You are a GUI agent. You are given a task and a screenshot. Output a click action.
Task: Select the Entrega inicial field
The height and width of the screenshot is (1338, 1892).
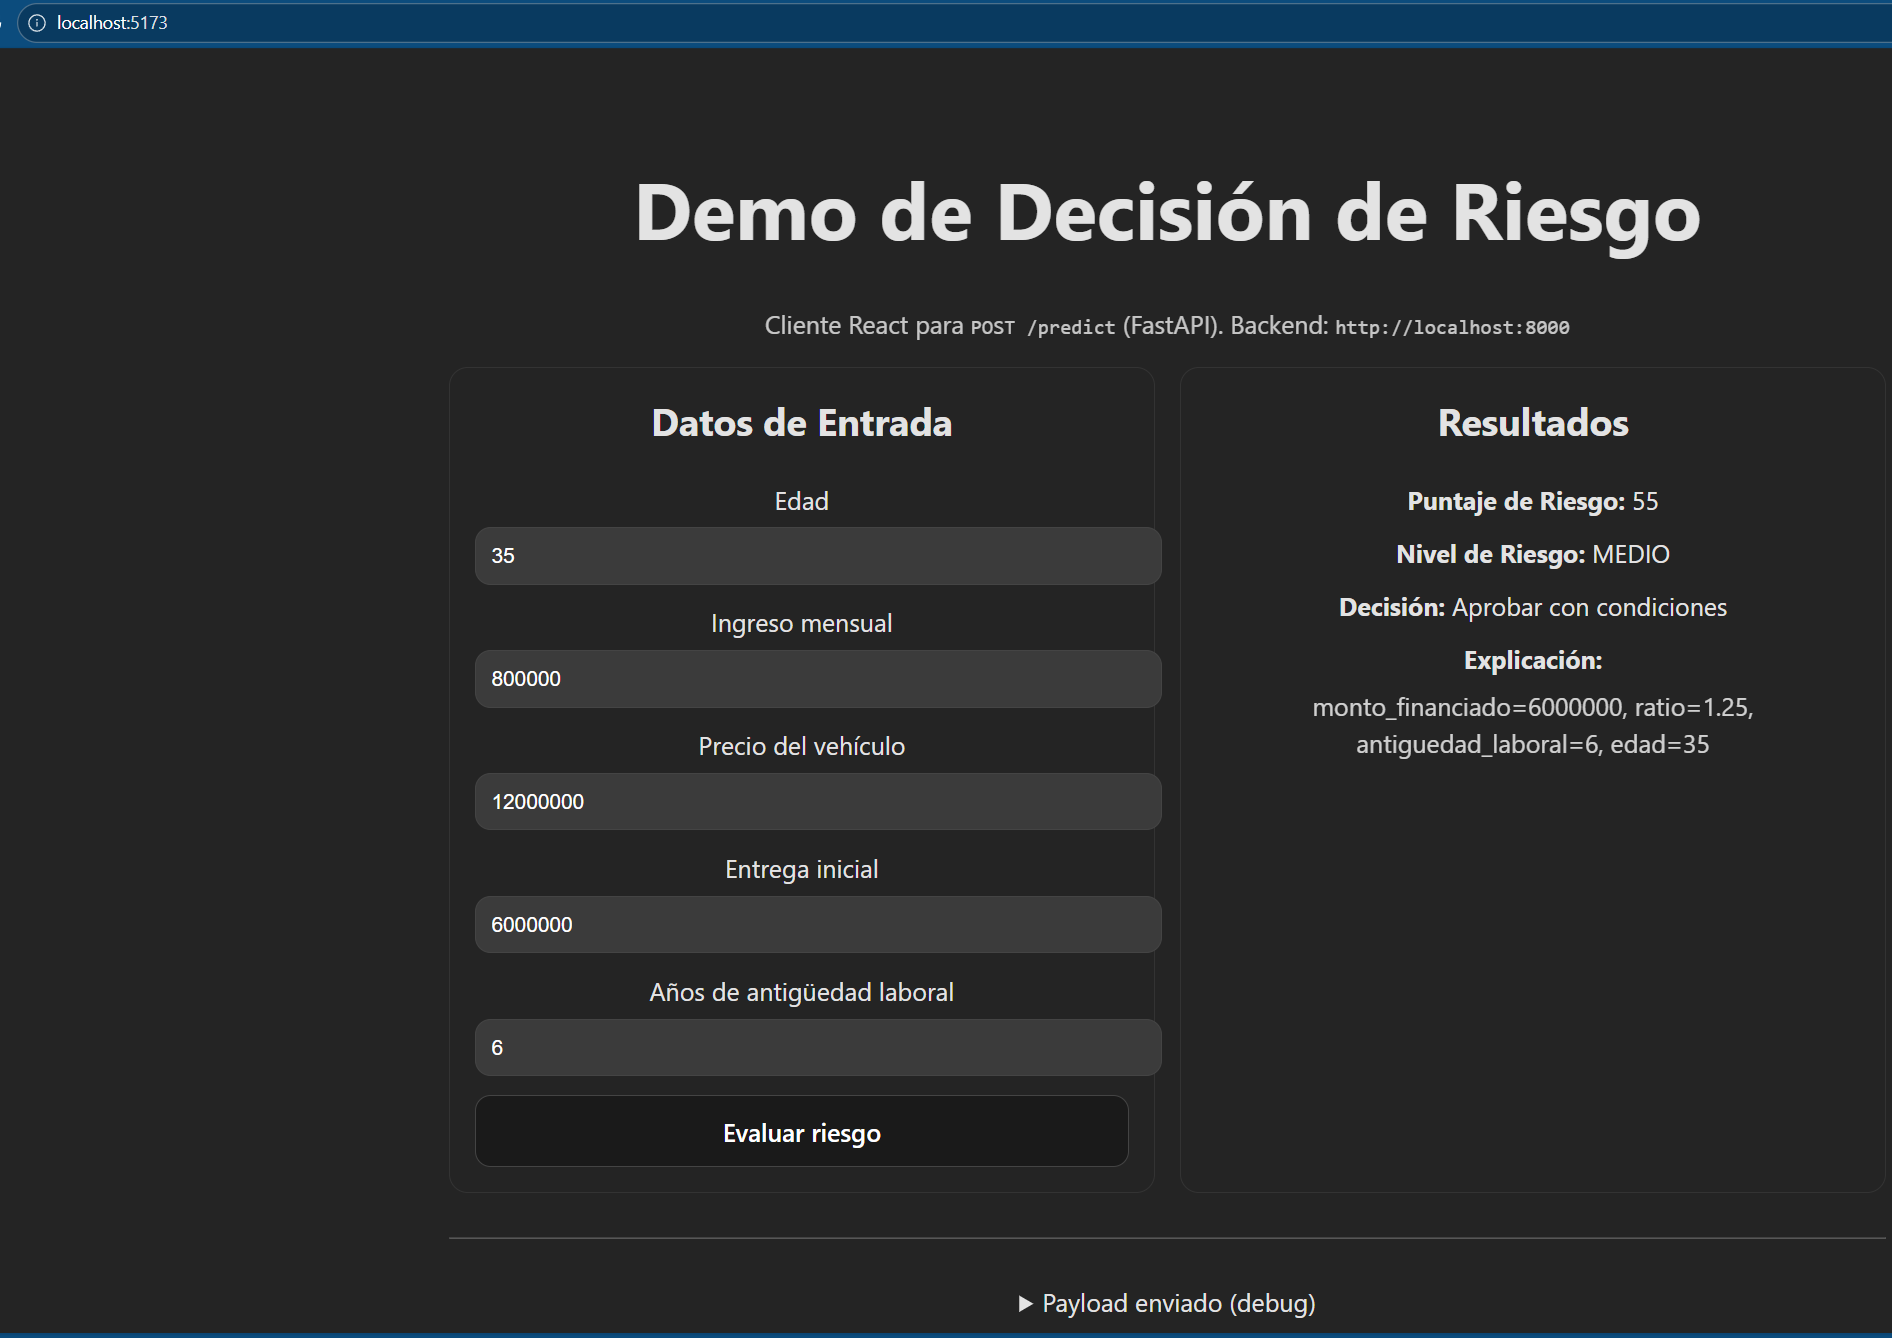pos(817,924)
